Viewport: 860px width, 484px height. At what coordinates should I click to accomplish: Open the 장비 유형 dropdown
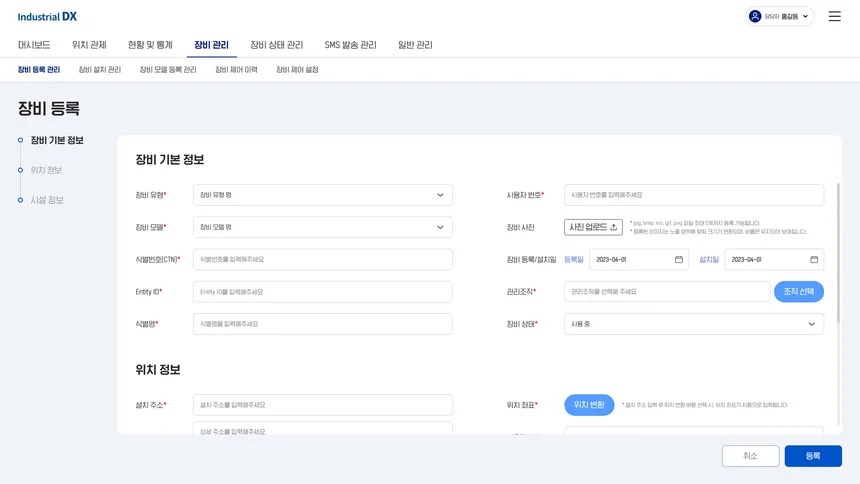click(322, 195)
